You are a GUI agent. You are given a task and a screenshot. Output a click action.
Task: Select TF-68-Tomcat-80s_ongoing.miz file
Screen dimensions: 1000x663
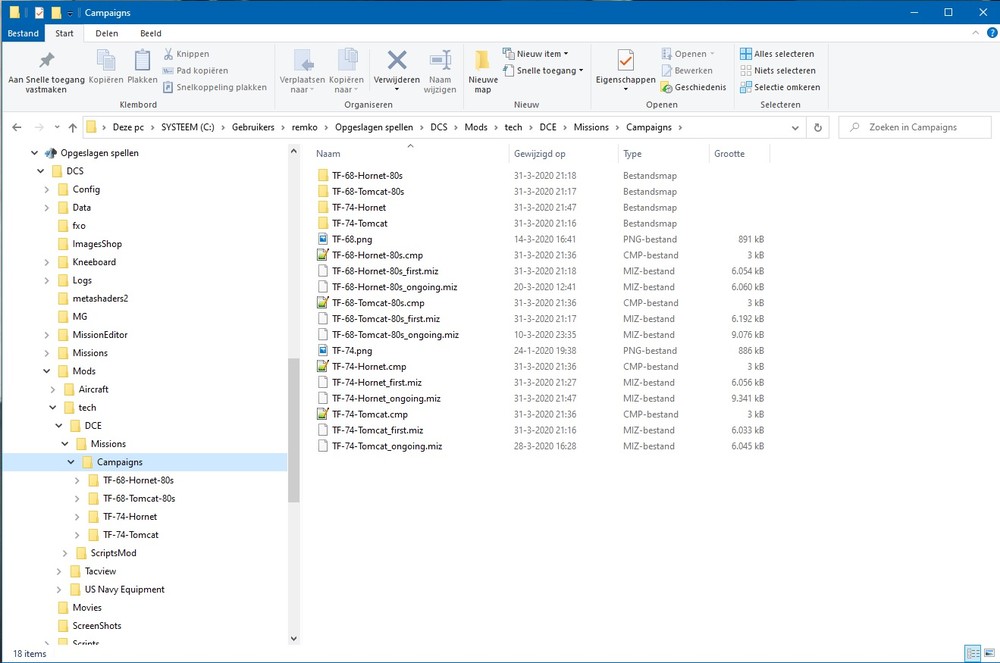[388, 335]
